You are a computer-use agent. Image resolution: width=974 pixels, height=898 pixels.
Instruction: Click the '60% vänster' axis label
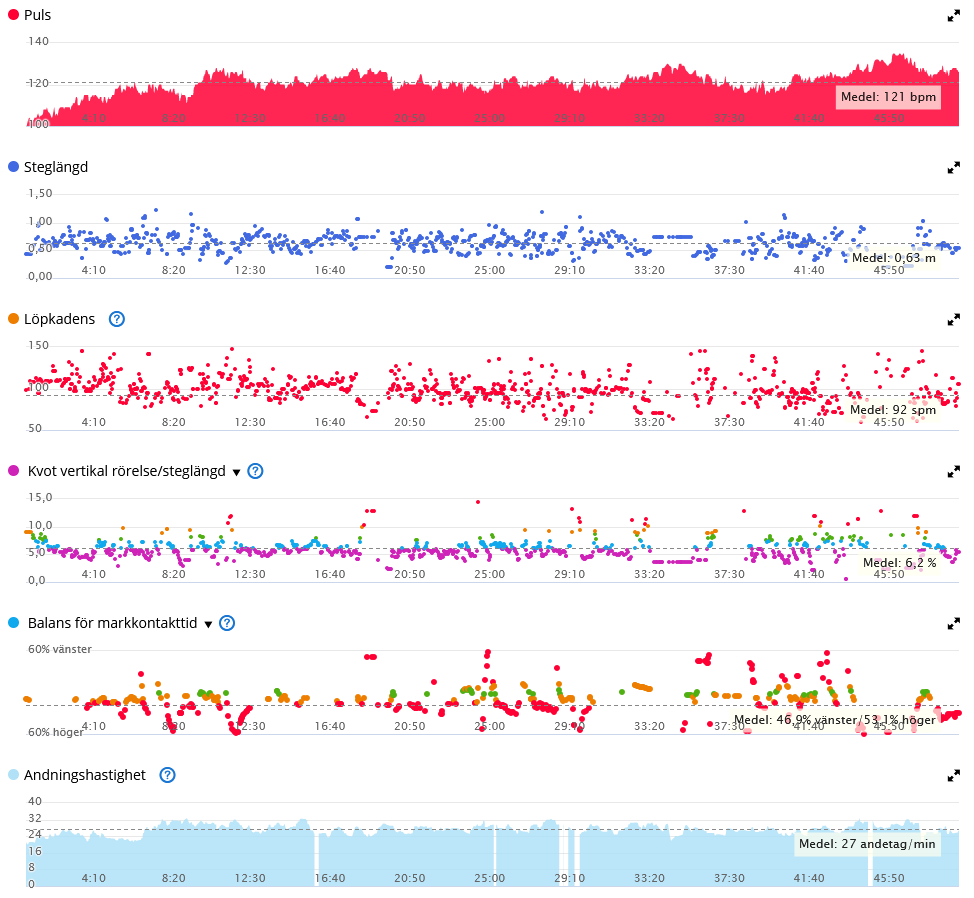60,650
